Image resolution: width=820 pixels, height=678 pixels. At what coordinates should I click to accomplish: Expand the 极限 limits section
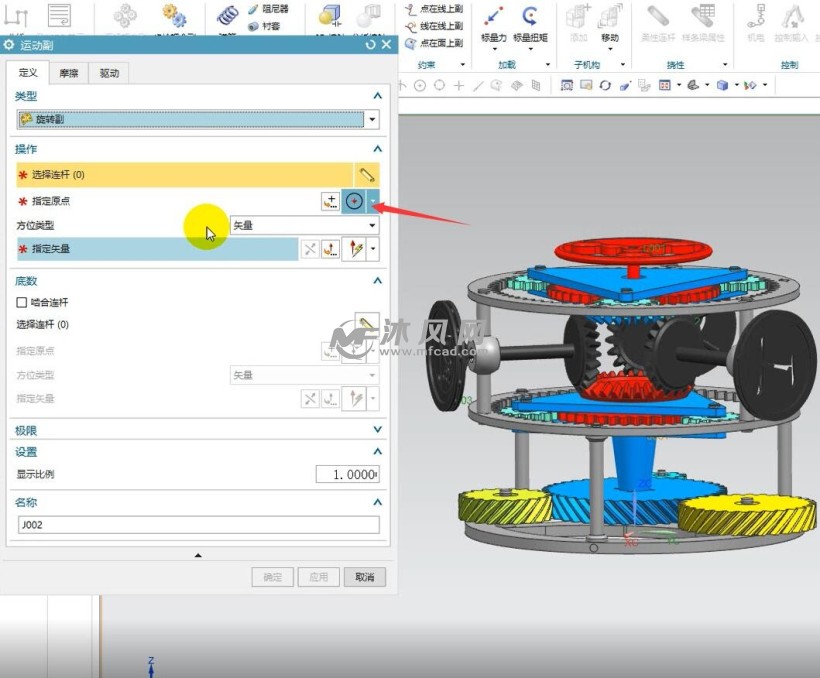pos(377,430)
